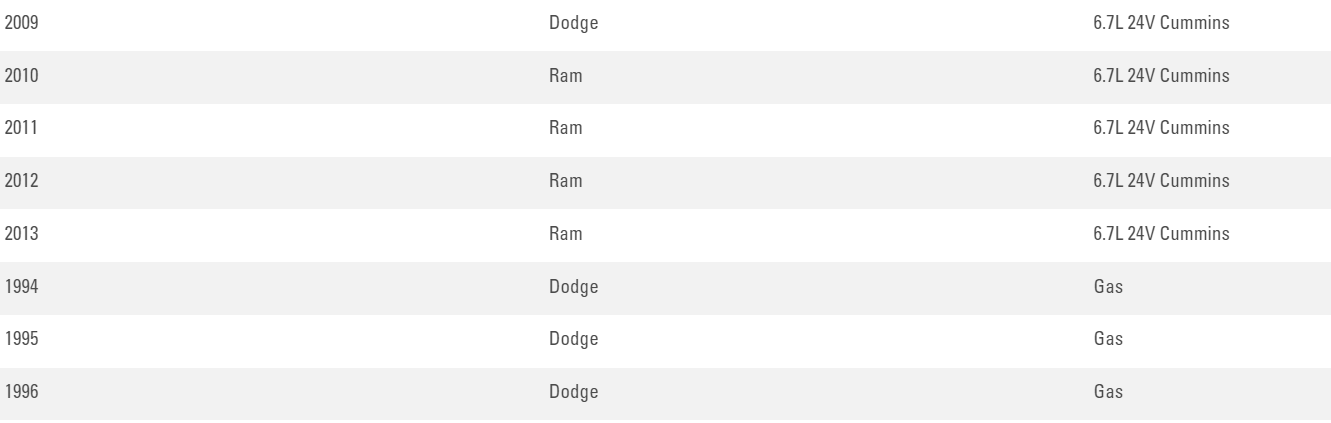The image size is (1331, 423).
Task: Click Gas in the 1994 row
Action: pyautogui.click(x=1109, y=286)
